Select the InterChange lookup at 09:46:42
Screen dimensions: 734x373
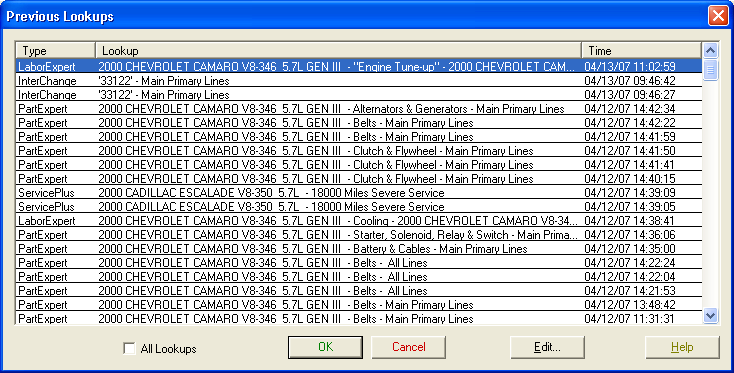pyautogui.click(x=359, y=80)
